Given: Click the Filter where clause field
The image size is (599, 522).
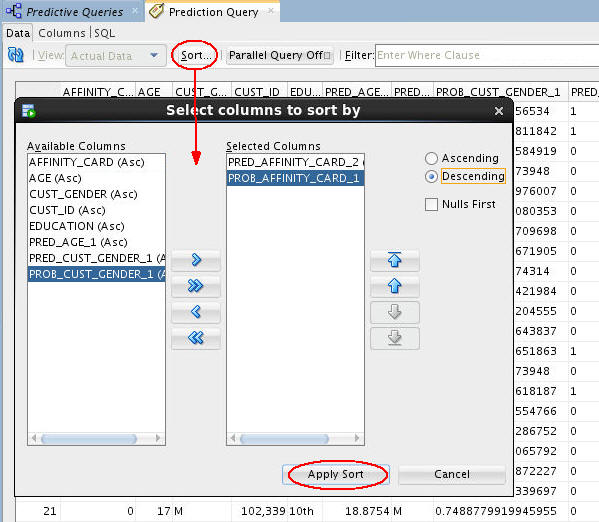Looking at the screenshot, I should point(487,55).
